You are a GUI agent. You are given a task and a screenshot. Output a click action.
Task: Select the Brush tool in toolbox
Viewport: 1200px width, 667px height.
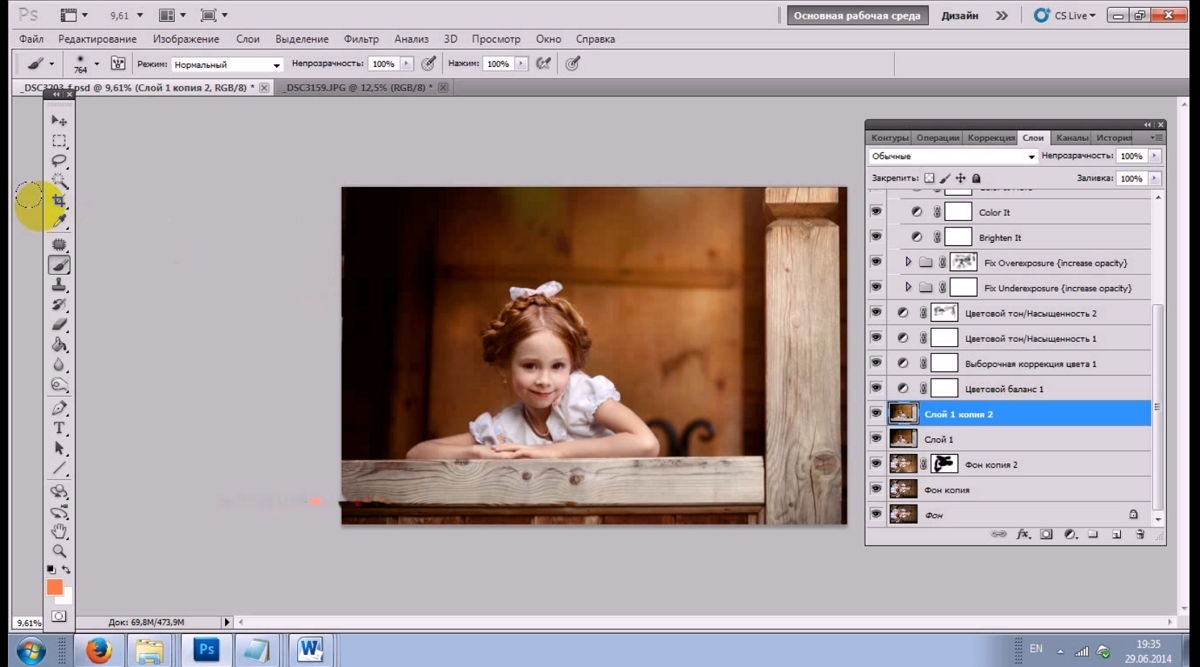pyautogui.click(x=59, y=265)
